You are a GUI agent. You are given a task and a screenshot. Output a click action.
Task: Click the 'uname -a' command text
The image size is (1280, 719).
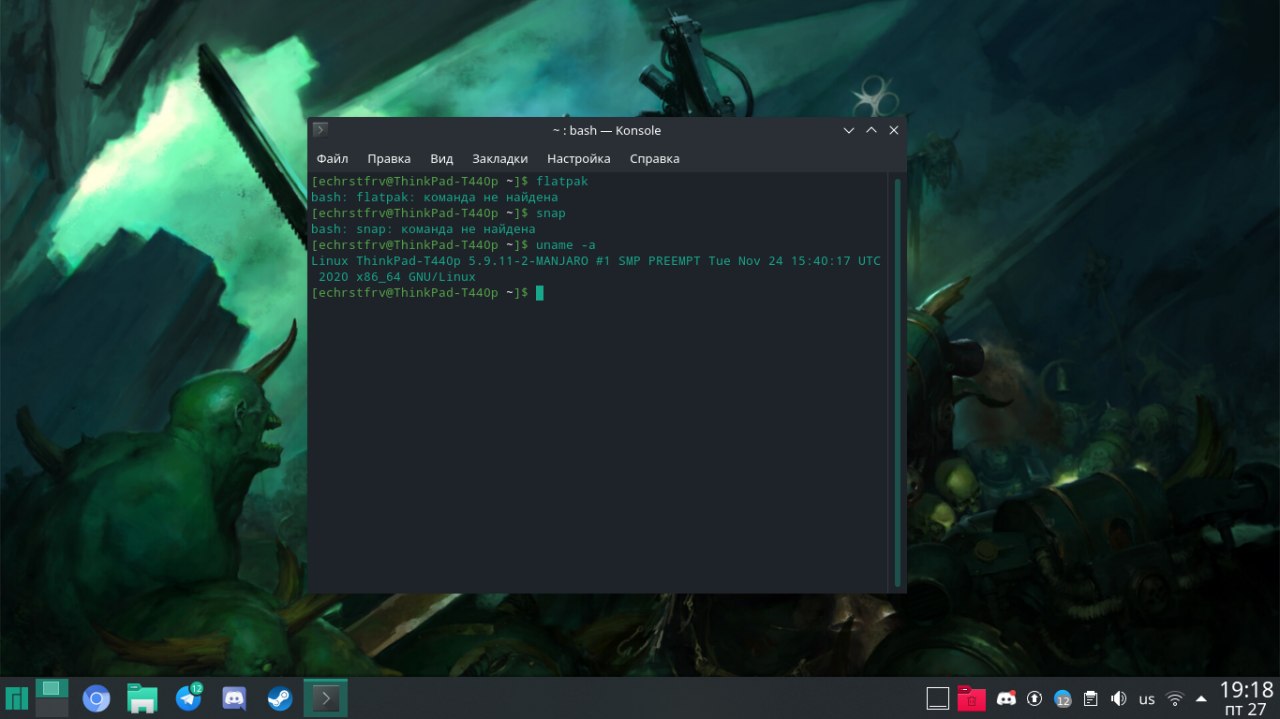[566, 245]
